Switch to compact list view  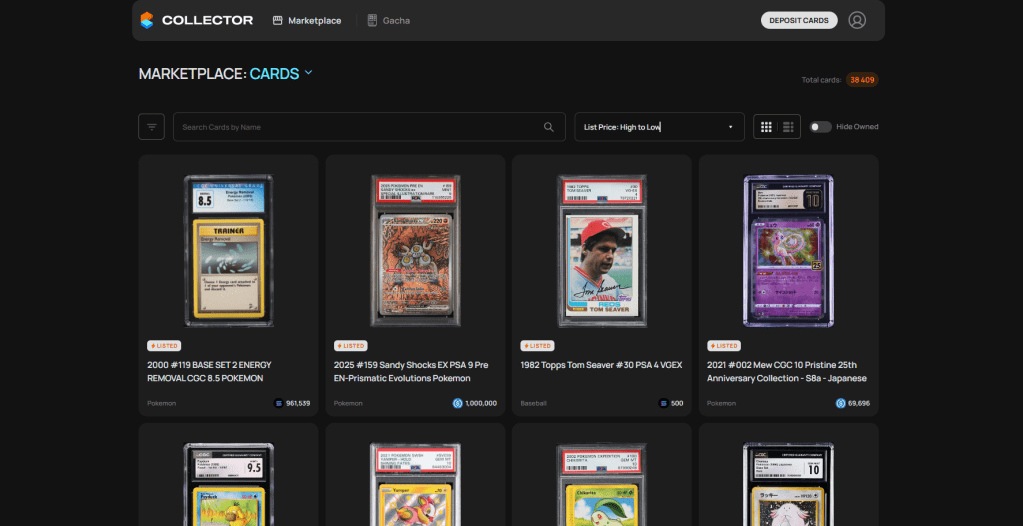(x=789, y=127)
